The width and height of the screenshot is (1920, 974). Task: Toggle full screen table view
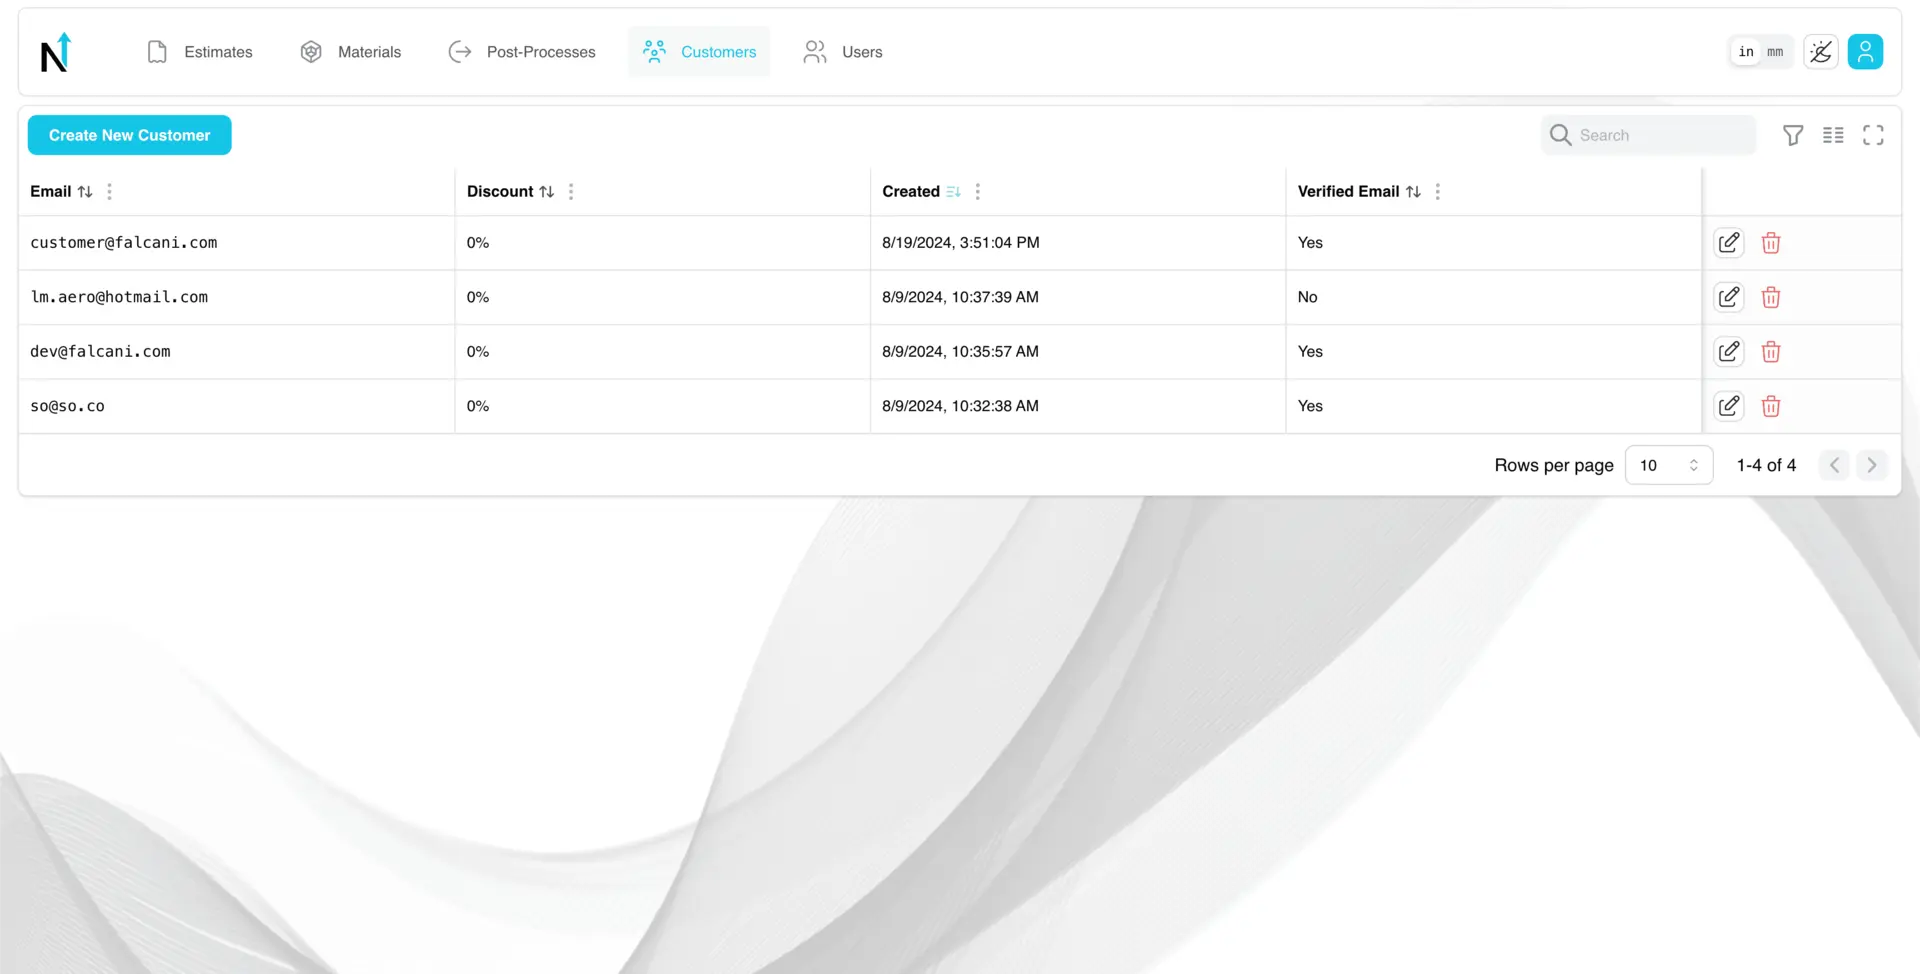click(x=1873, y=135)
